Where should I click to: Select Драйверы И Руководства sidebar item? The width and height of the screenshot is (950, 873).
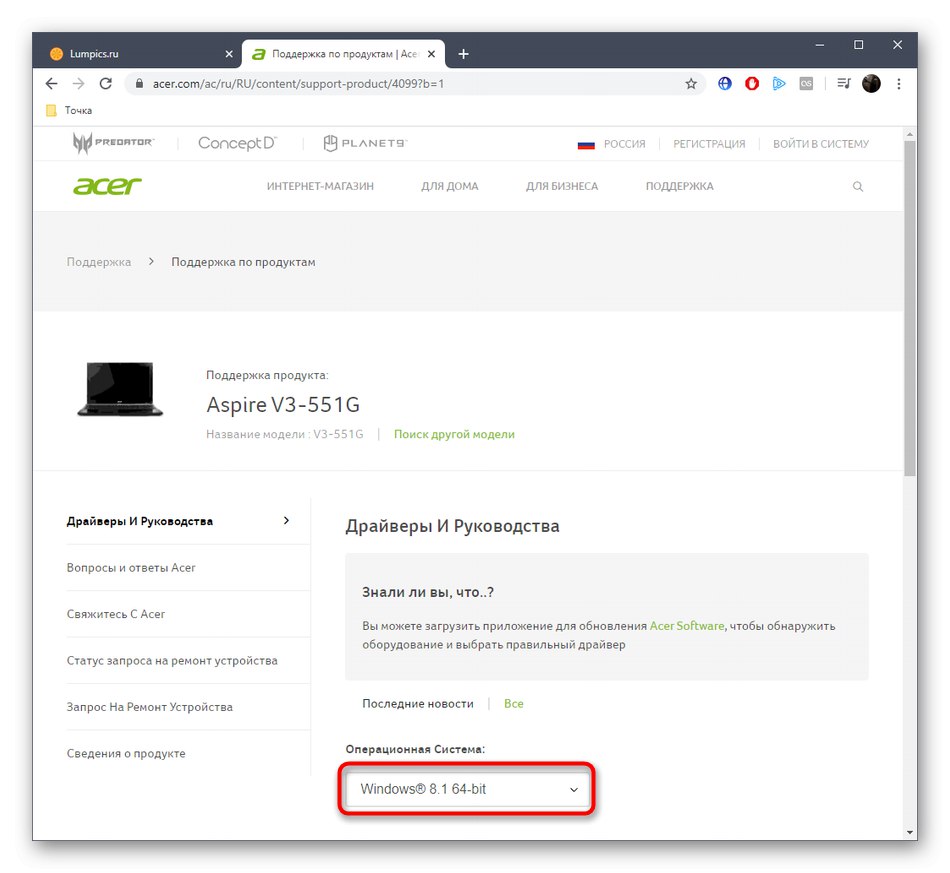[x=139, y=521]
